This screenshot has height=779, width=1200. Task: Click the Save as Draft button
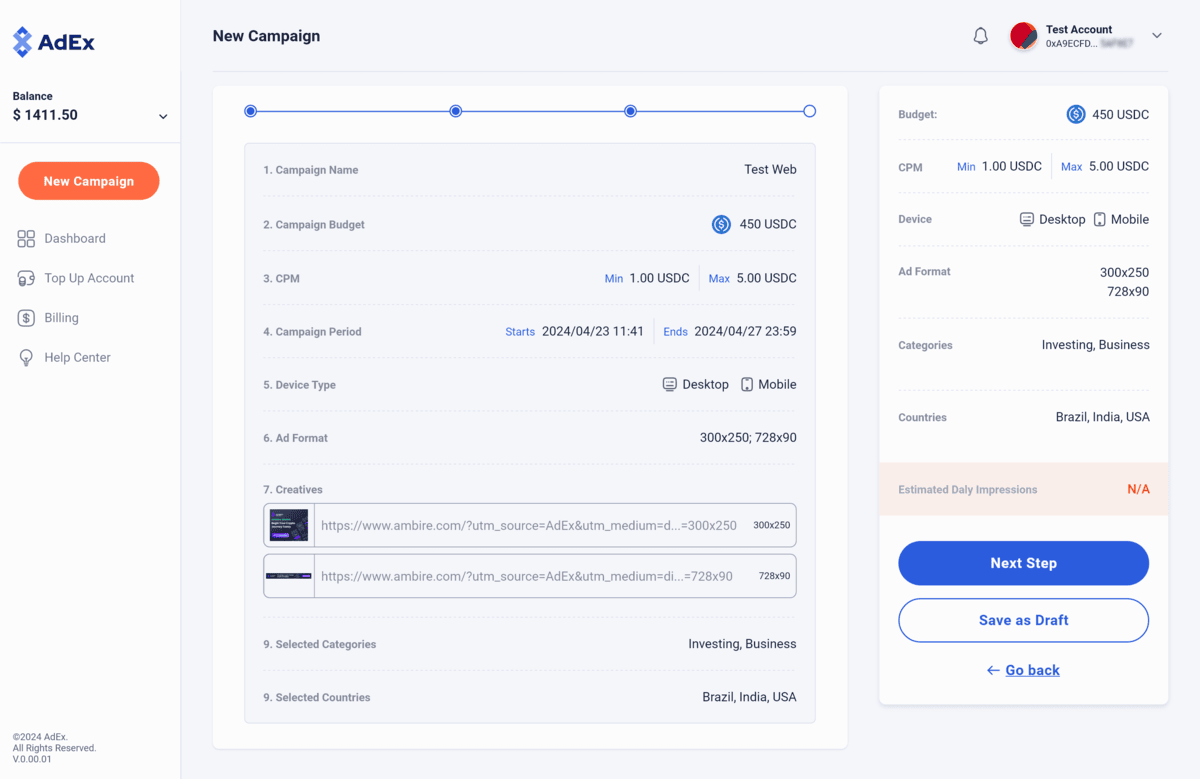pyautogui.click(x=1023, y=620)
